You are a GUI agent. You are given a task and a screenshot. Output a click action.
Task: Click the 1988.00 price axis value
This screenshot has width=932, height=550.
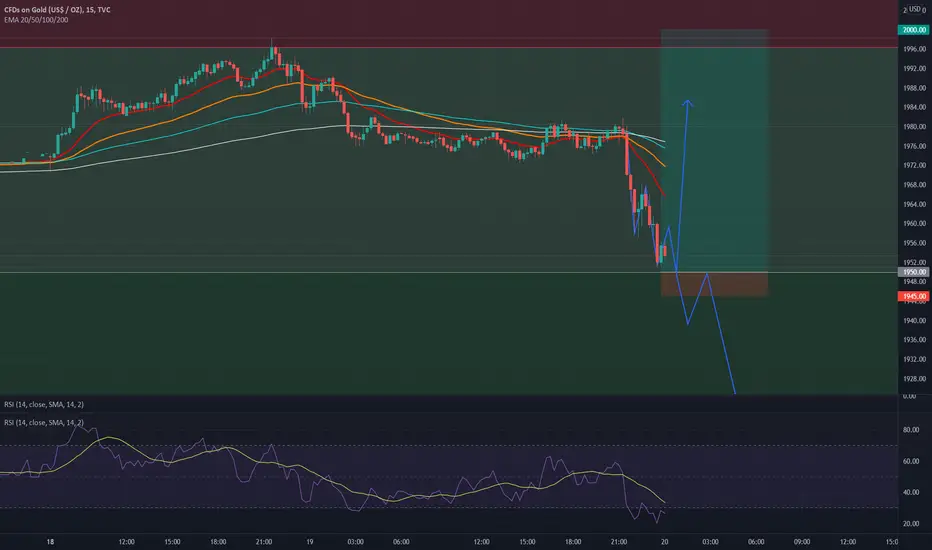tap(915, 88)
